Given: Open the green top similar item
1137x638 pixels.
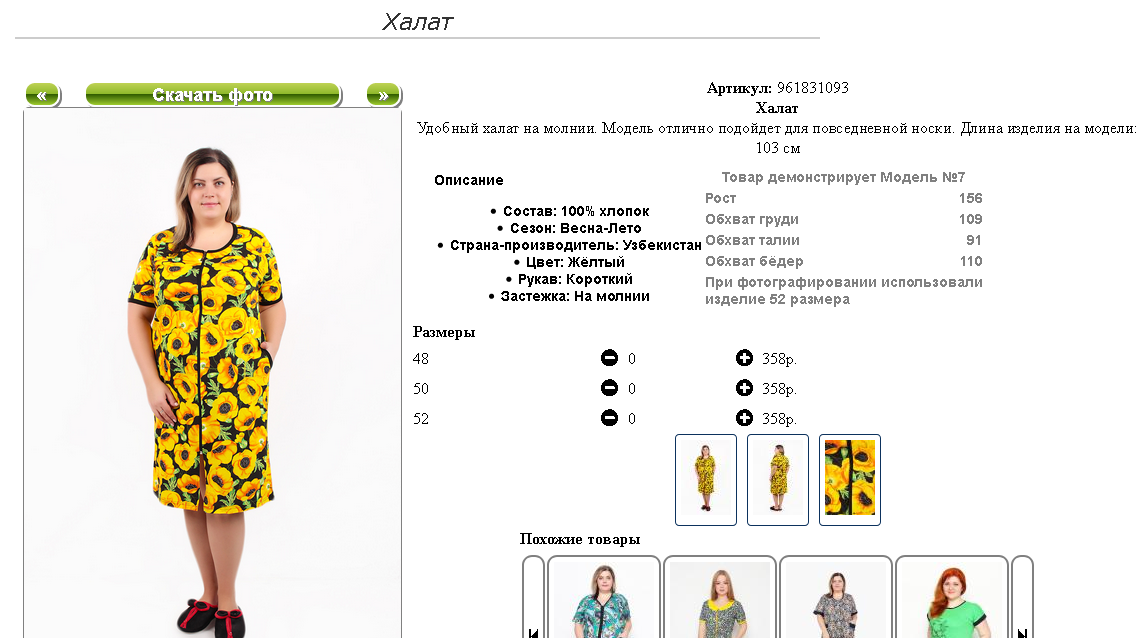Looking at the screenshot, I should (952, 597).
